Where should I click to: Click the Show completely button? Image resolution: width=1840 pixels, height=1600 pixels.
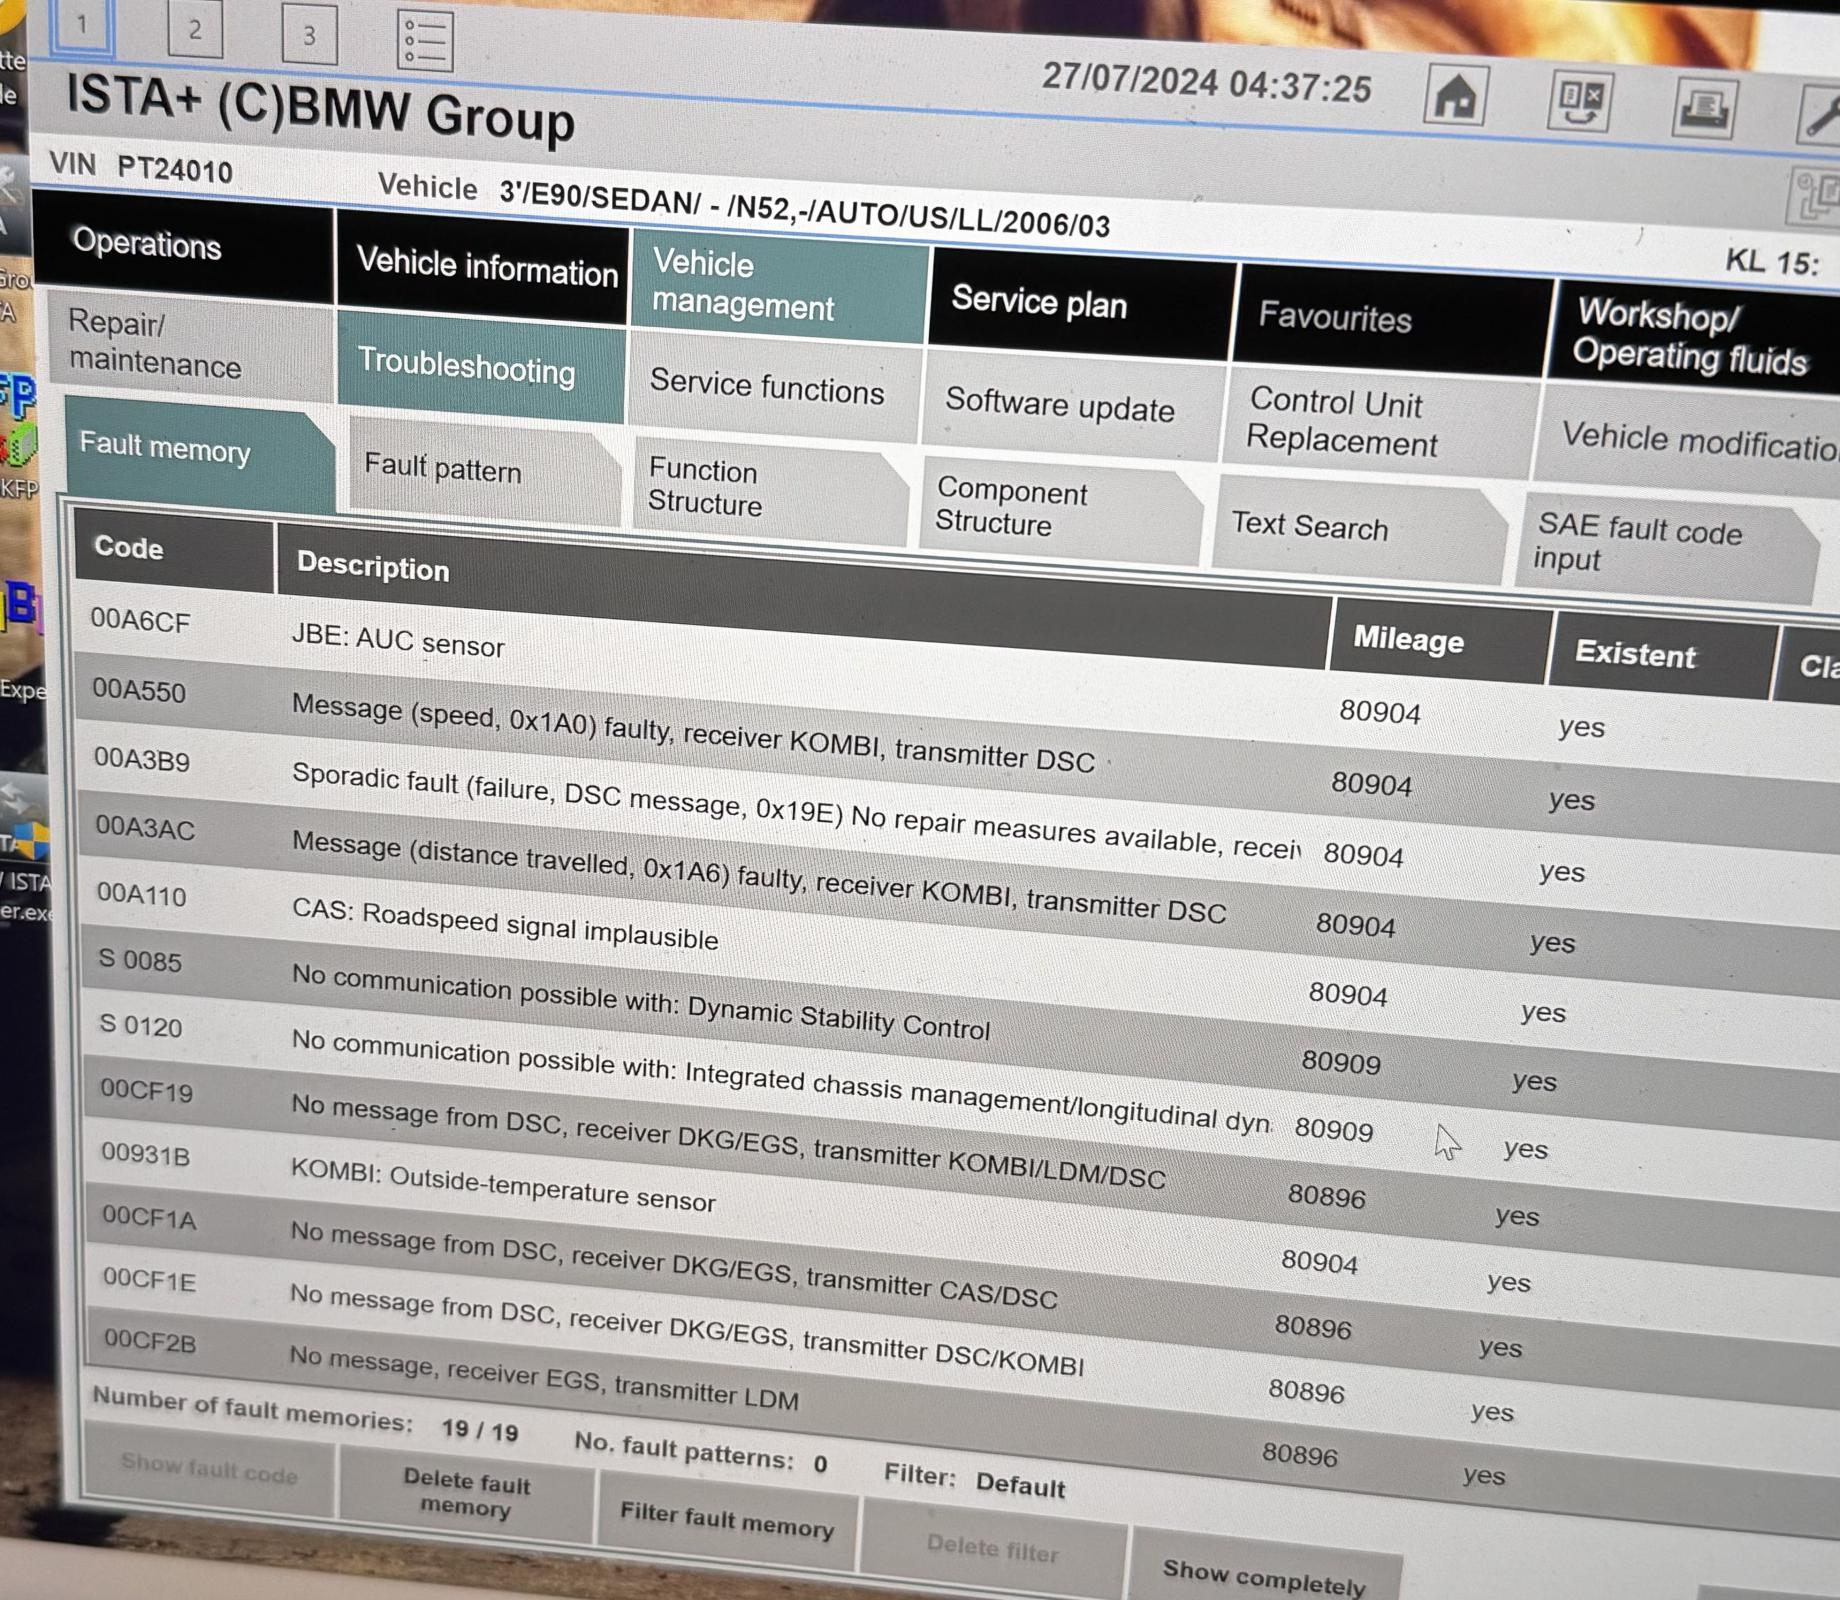tap(1264, 1577)
